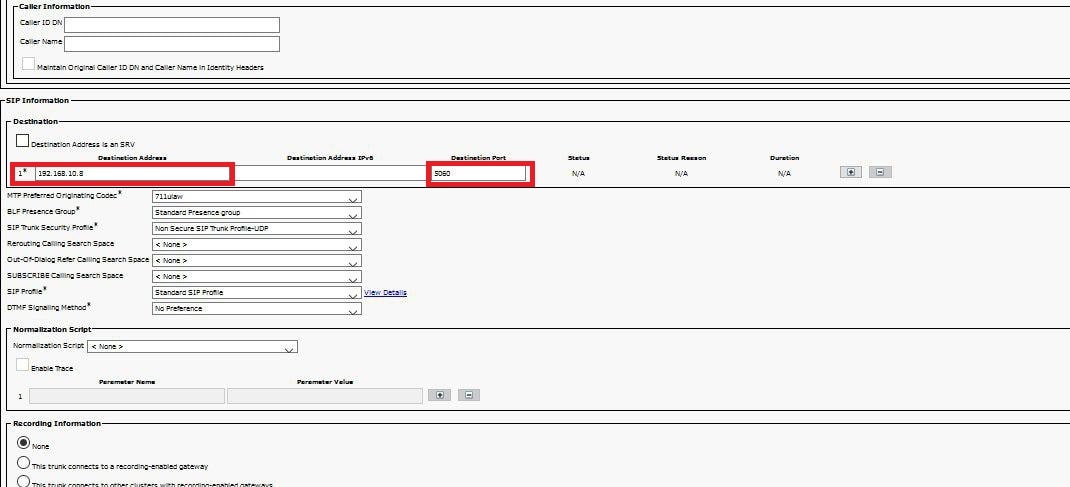Image resolution: width=1070 pixels, height=487 pixels.
Task: Click the SIP Information section title
Action: click(37, 100)
